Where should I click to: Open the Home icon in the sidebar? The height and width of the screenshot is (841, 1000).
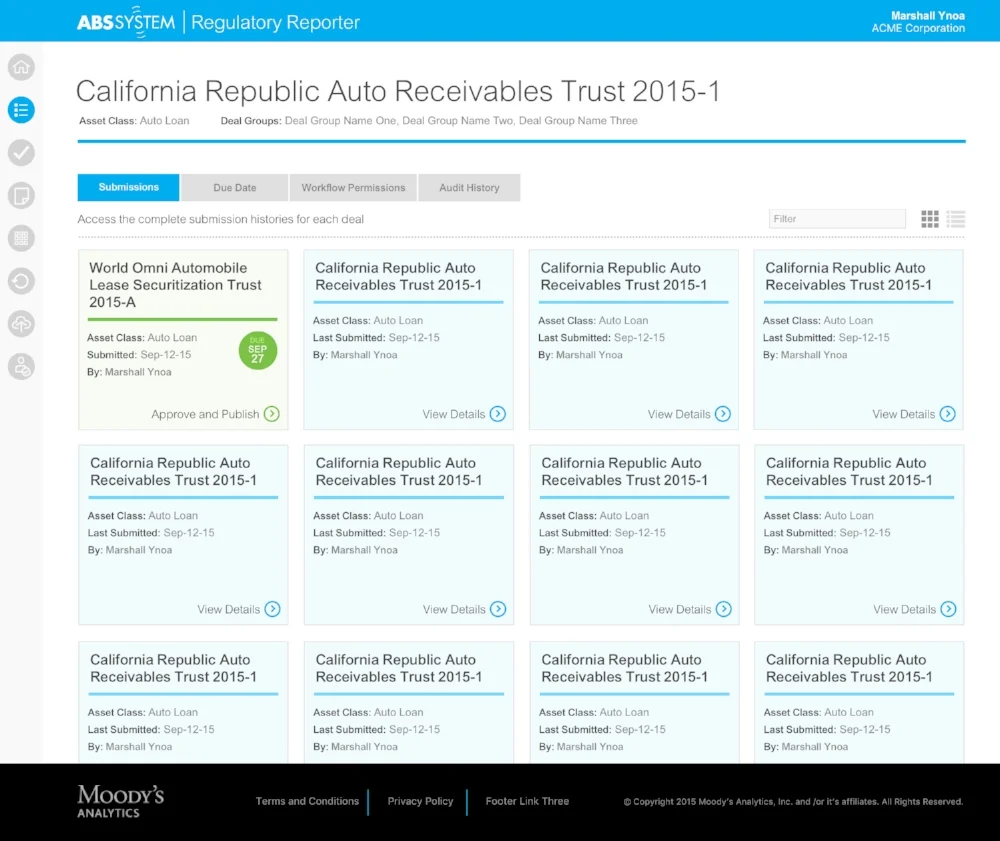click(21, 67)
